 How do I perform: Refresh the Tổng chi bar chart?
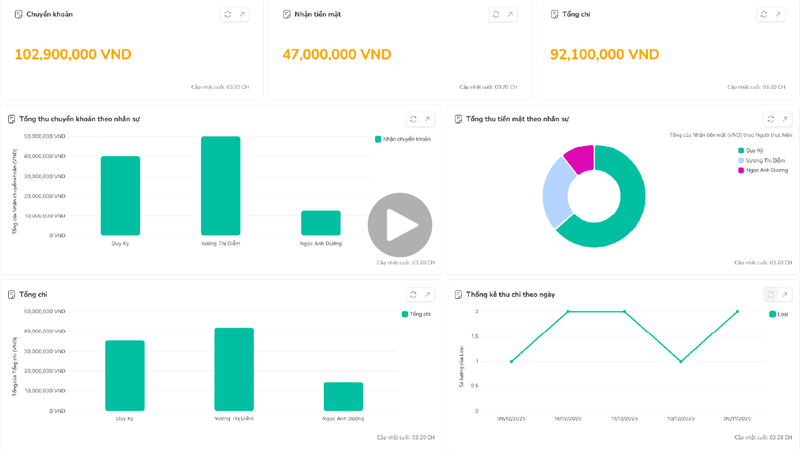(x=413, y=295)
